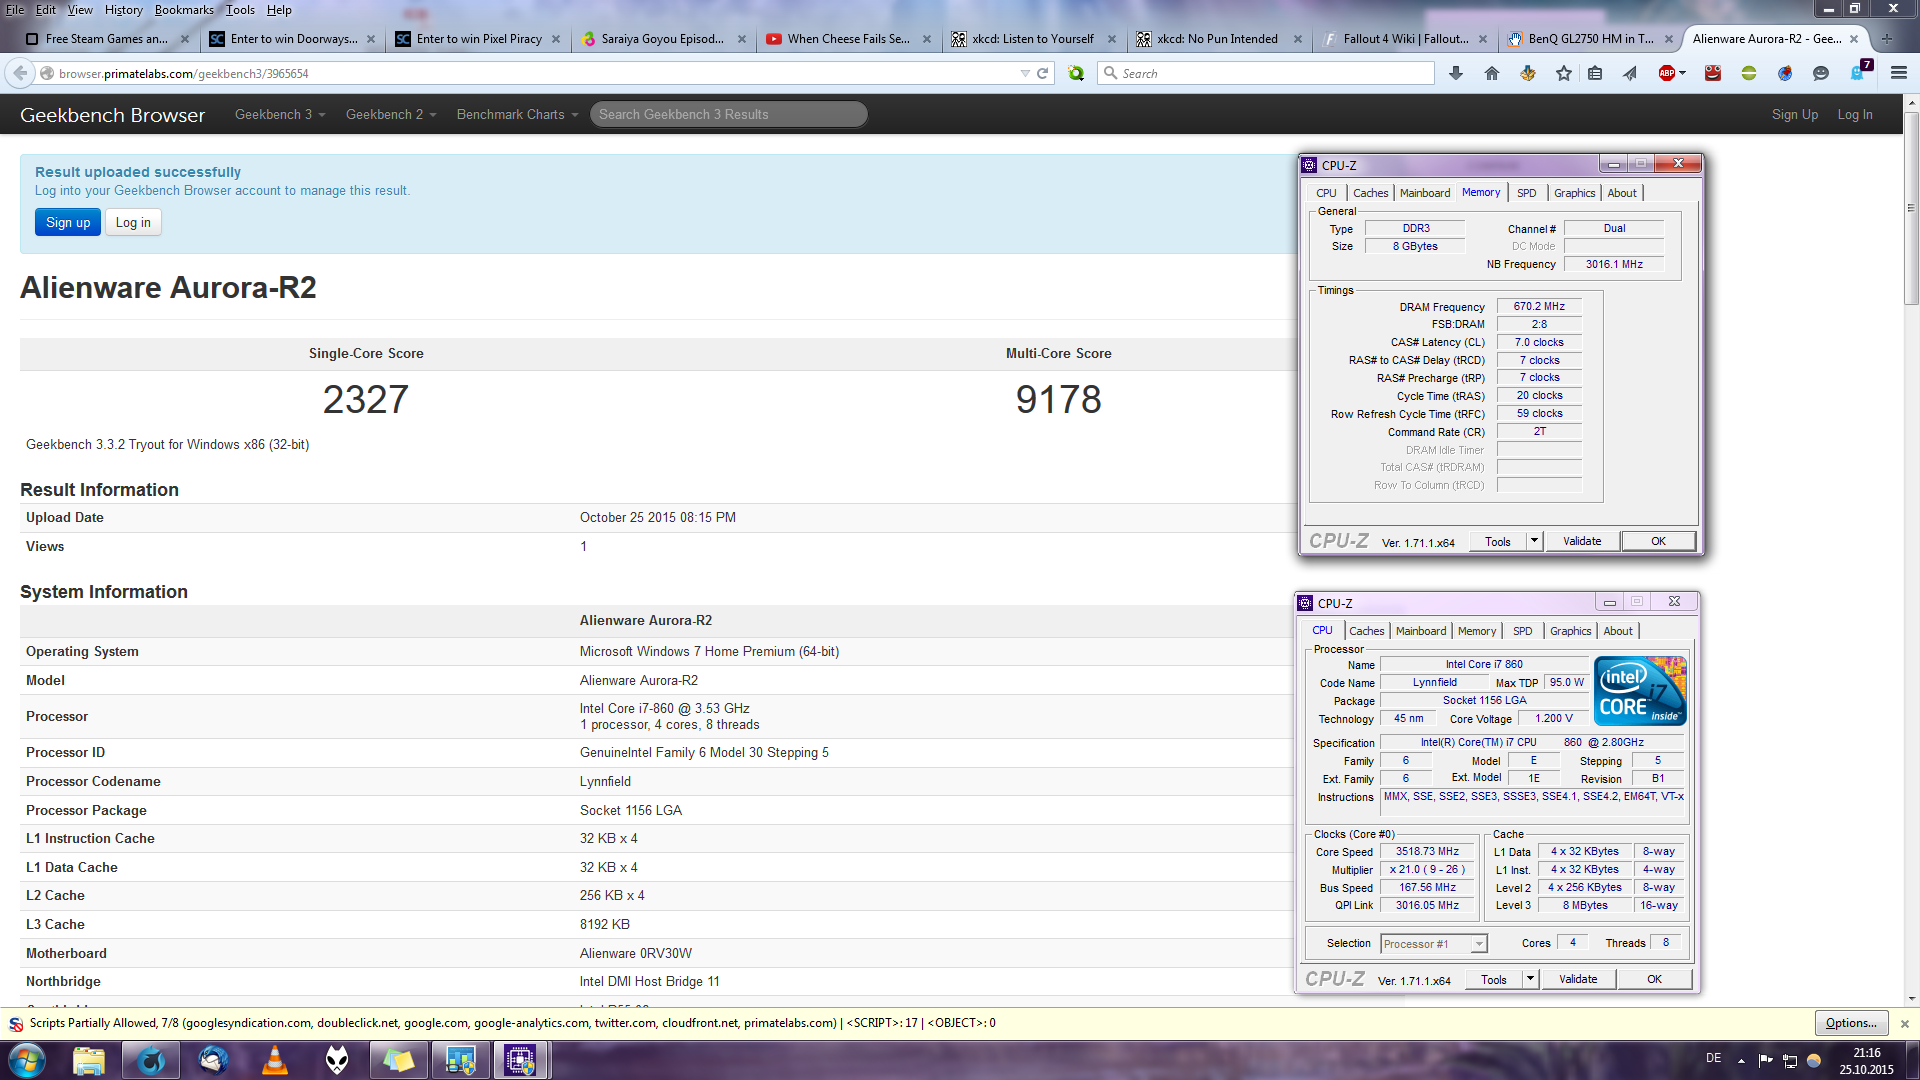Open Tools dropdown arrow in Memory CPU-Z window
This screenshot has height=1080, width=1920.
(1534, 541)
